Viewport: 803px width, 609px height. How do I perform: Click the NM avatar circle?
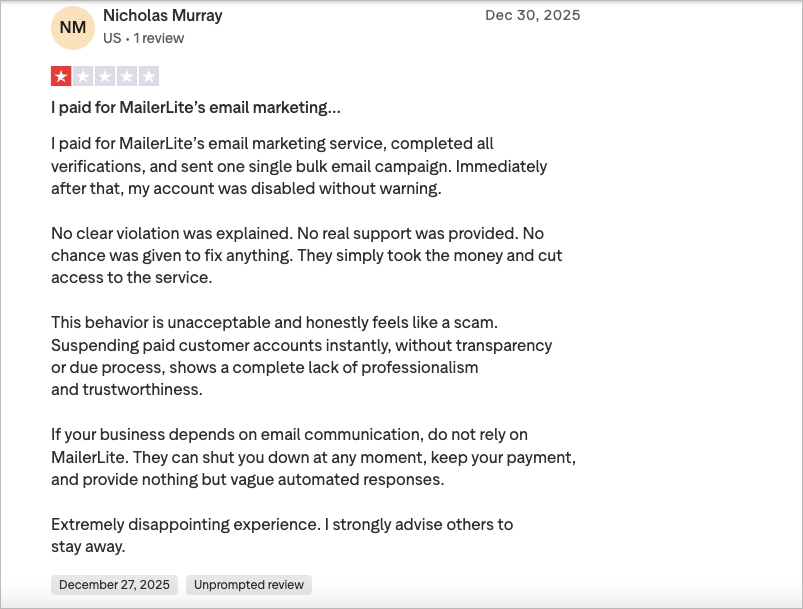click(73, 27)
